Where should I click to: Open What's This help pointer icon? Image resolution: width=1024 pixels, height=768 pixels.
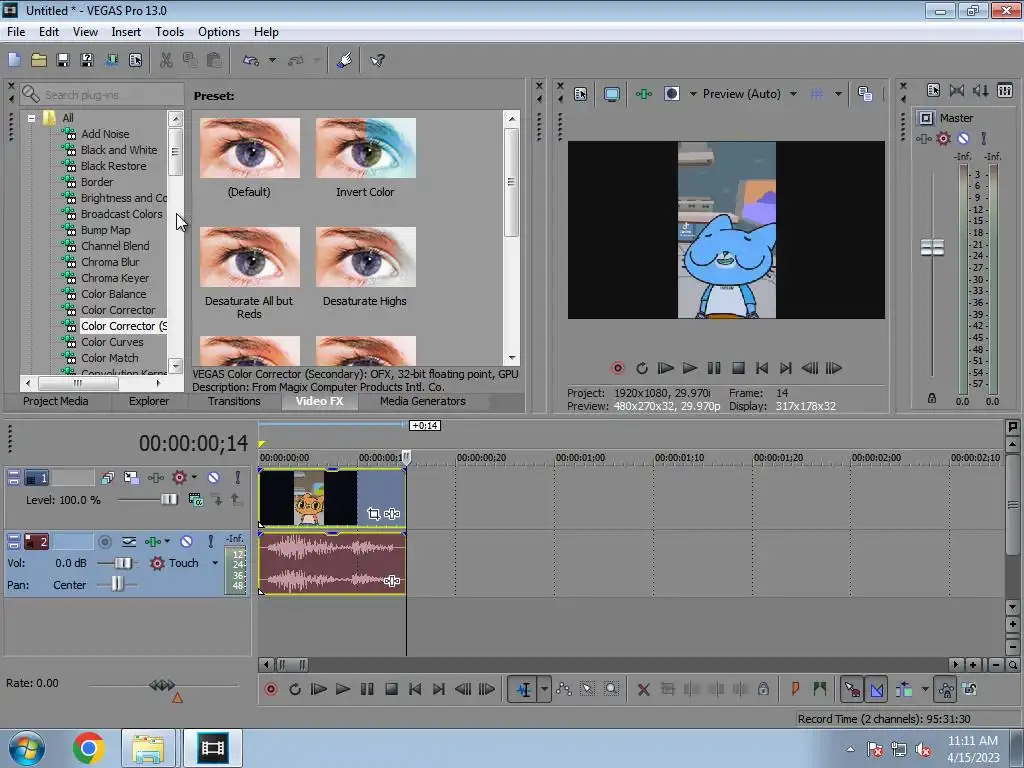[x=377, y=60]
